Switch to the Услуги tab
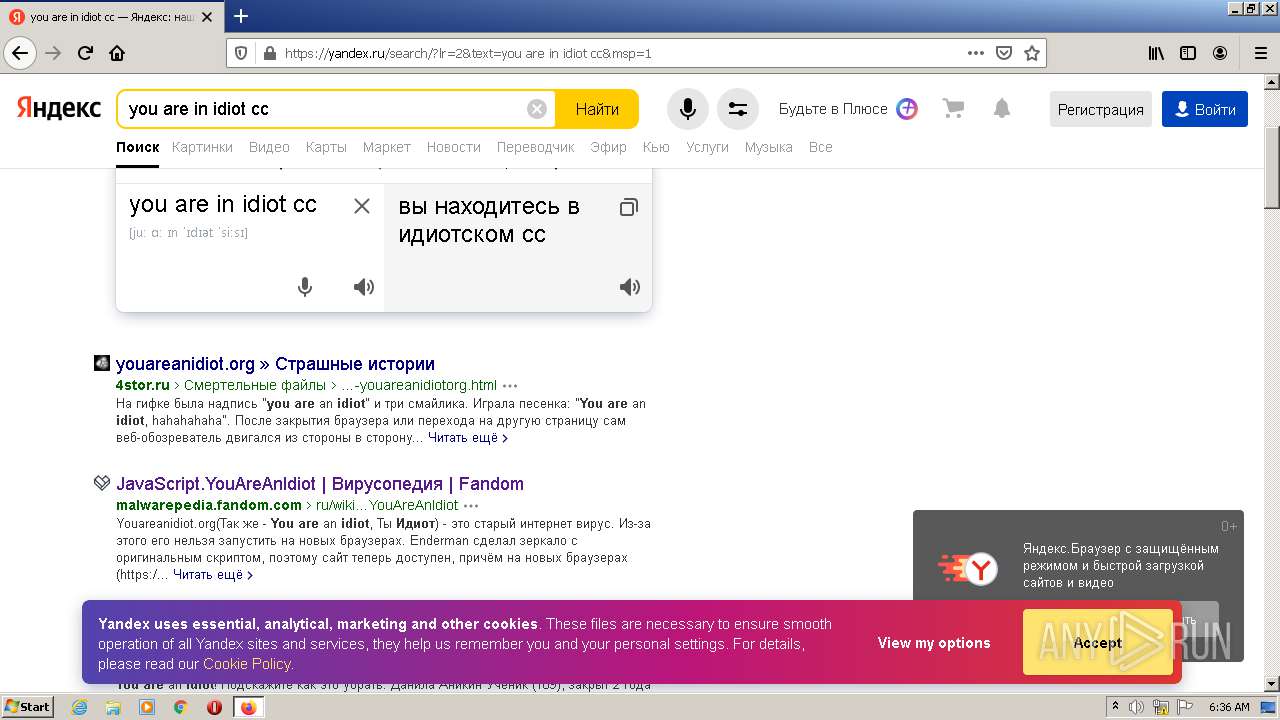The width and height of the screenshot is (1280, 720). pyautogui.click(x=707, y=147)
